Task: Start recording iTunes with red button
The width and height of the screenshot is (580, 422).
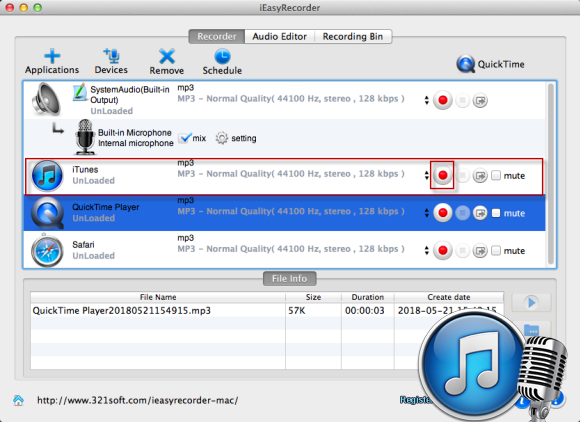Action: tap(443, 175)
